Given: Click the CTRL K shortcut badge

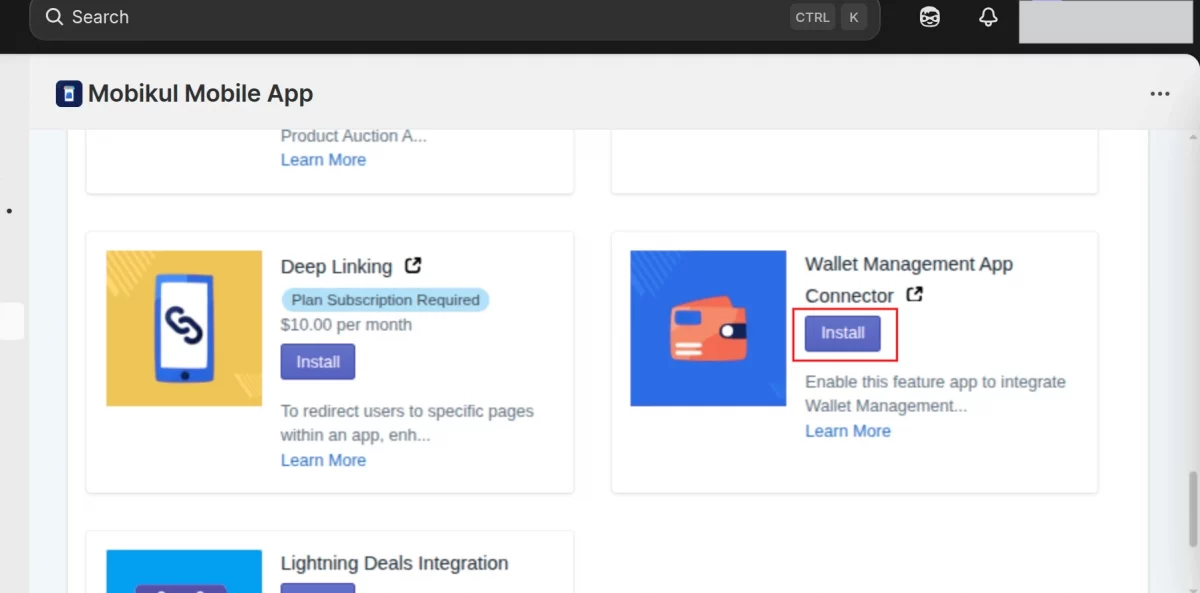Looking at the screenshot, I should tap(828, 17).
